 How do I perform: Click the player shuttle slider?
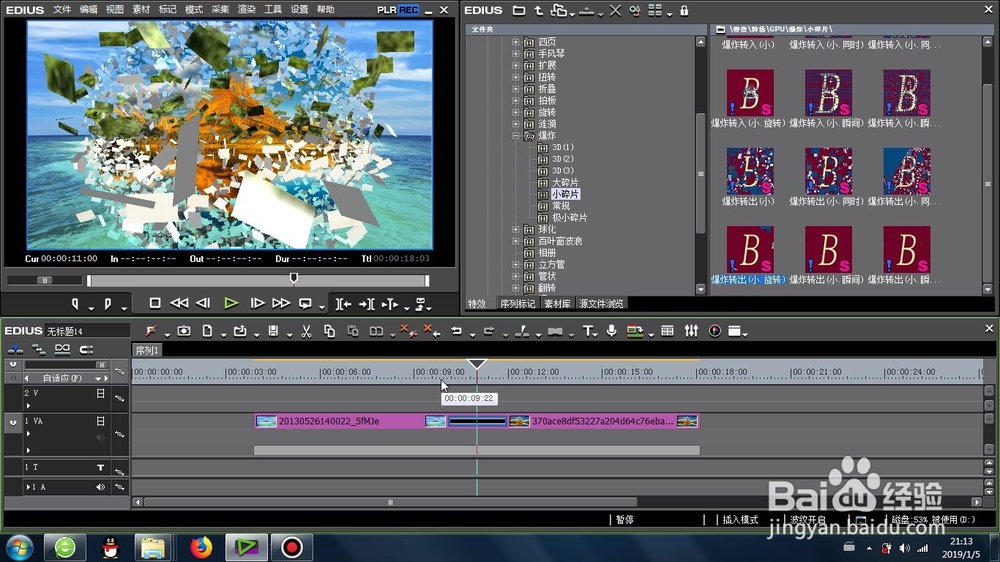(x=45, y=280)
